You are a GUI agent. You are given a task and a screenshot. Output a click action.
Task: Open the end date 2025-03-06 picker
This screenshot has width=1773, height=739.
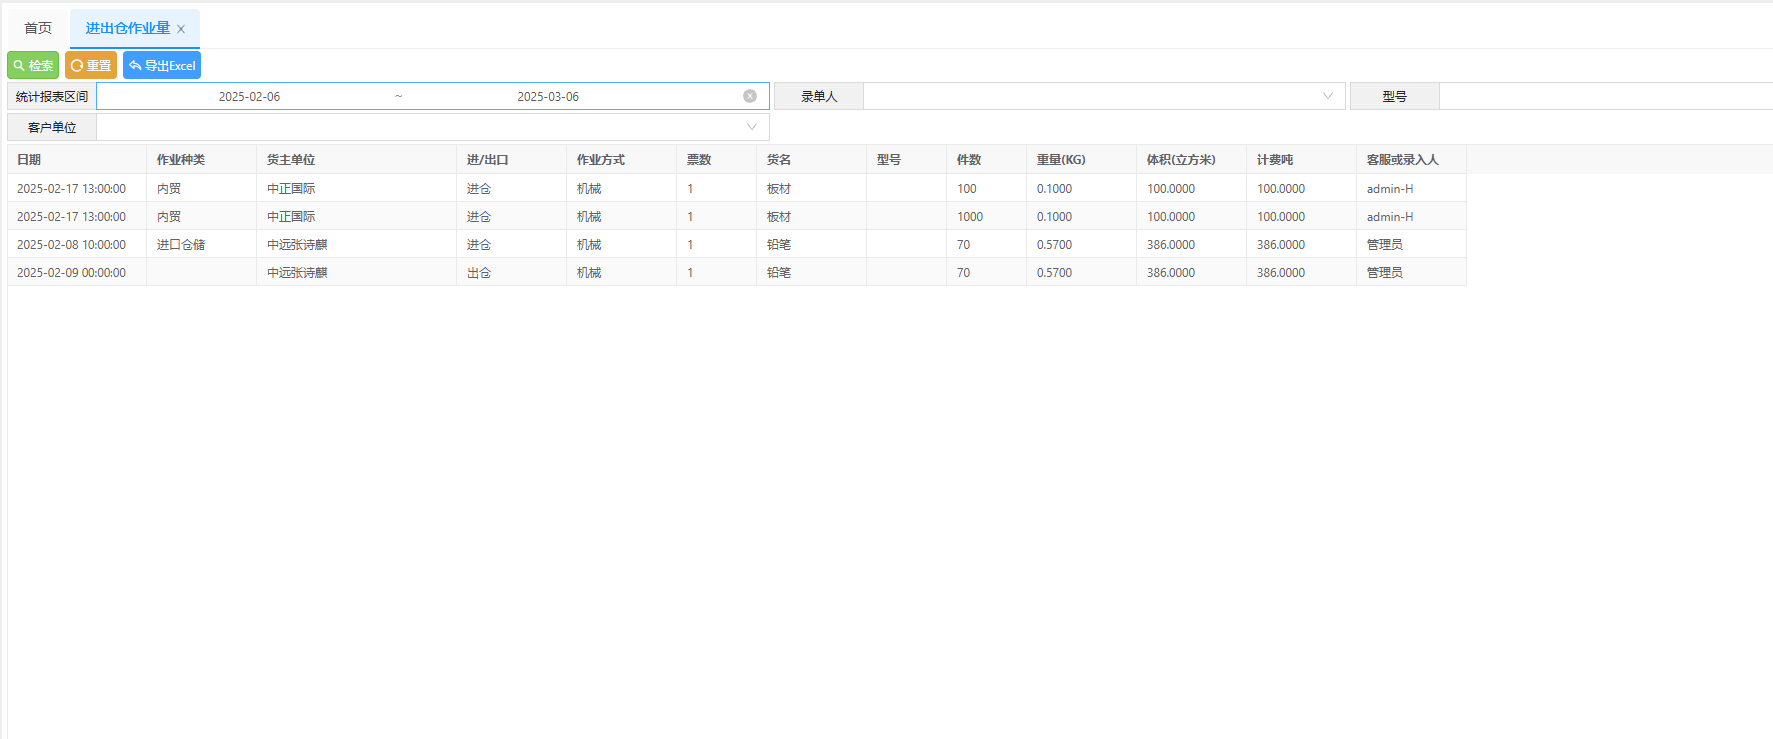coord(547,97)
